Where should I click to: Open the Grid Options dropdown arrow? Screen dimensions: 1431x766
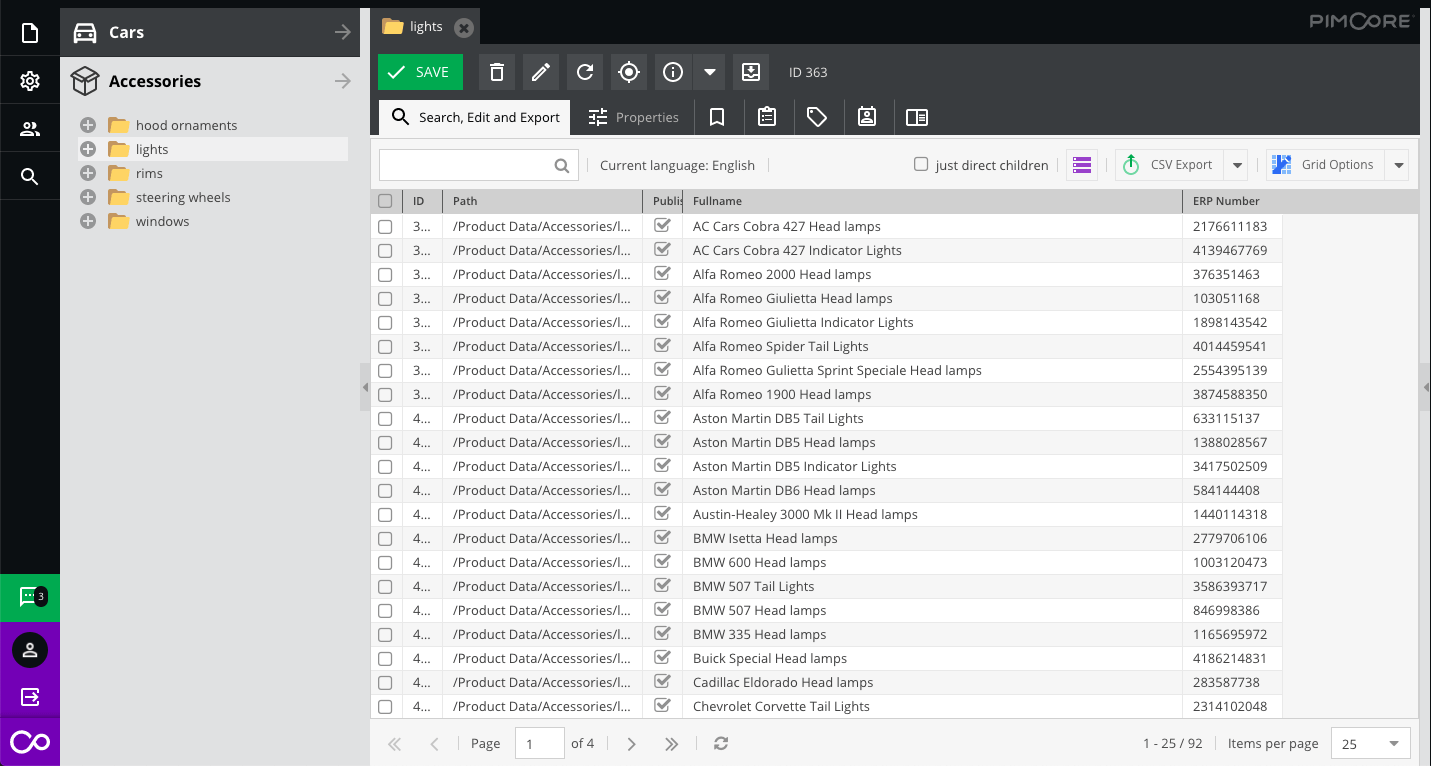click(x=1399, y=165)
